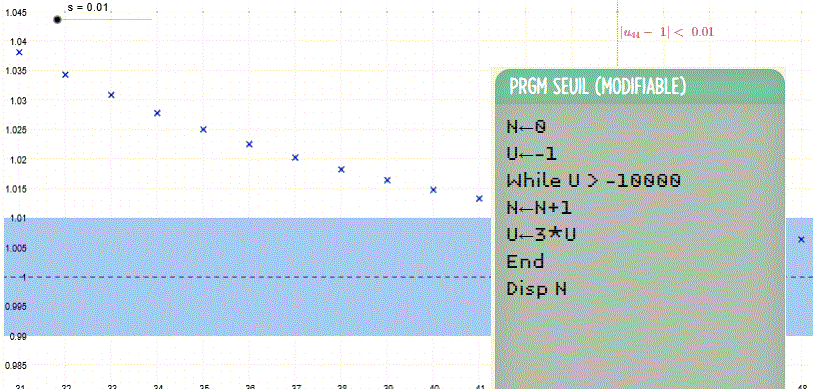Select the blue cross point at n=40

click(433, 190)
